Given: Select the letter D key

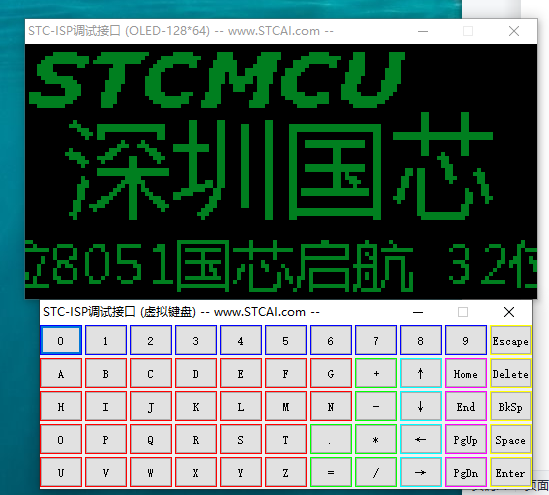Looking at the screenshot, I should click(196, 374).
